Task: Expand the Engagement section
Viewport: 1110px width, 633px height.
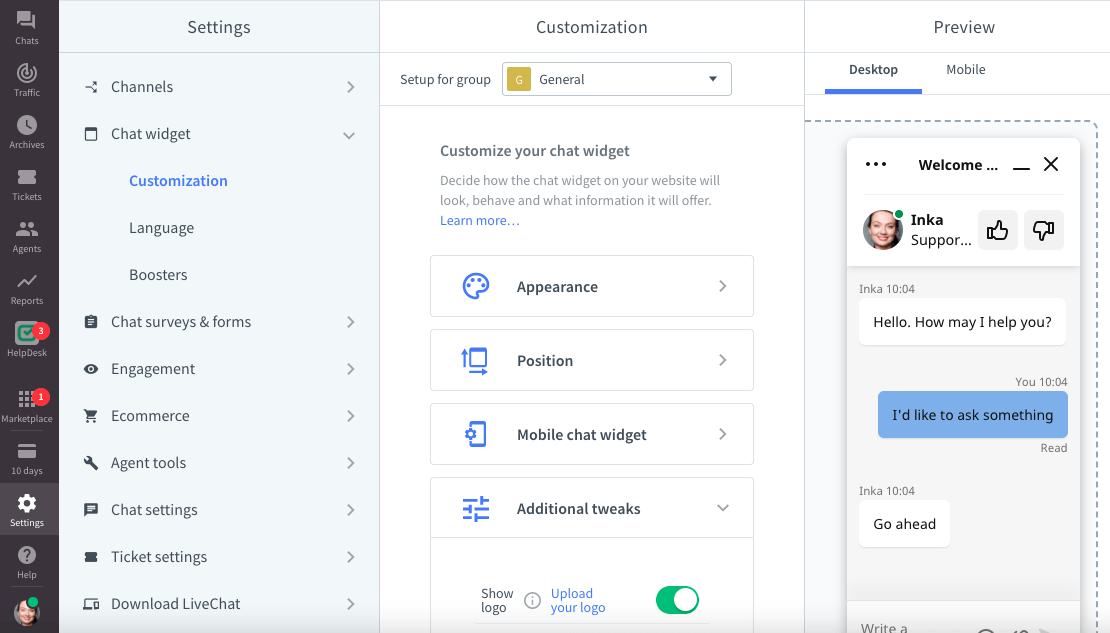Action: (x=219, y=369)
